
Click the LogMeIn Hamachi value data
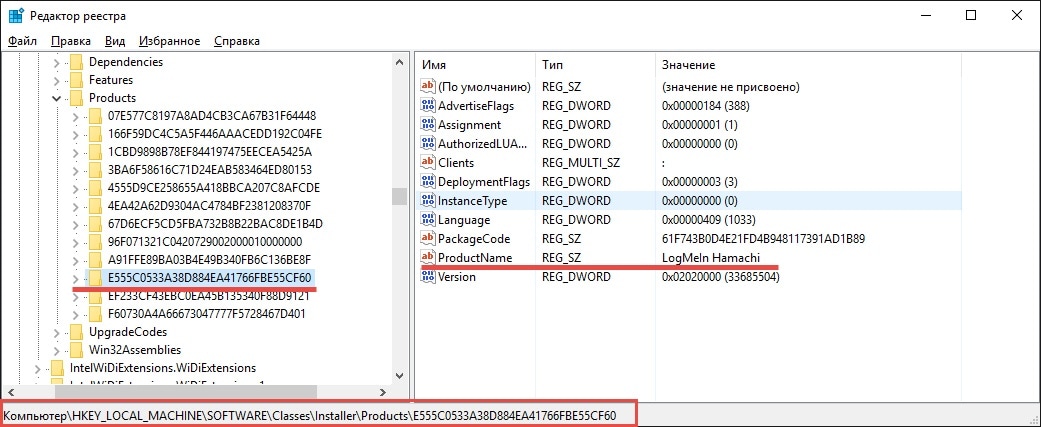tap(710, 258)
